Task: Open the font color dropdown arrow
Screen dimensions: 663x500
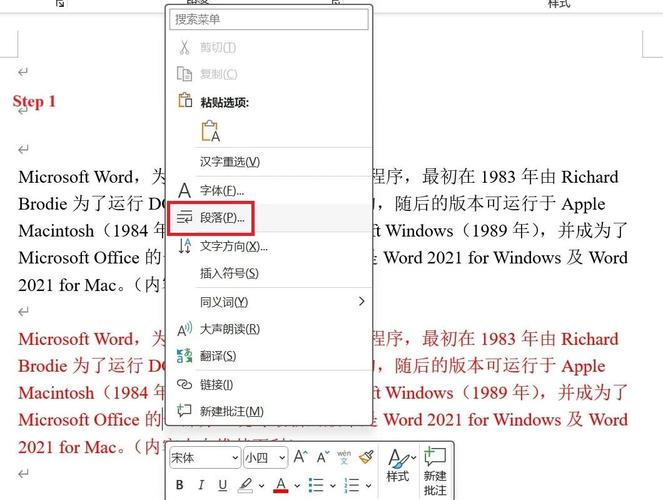Action: coord(297,486)
